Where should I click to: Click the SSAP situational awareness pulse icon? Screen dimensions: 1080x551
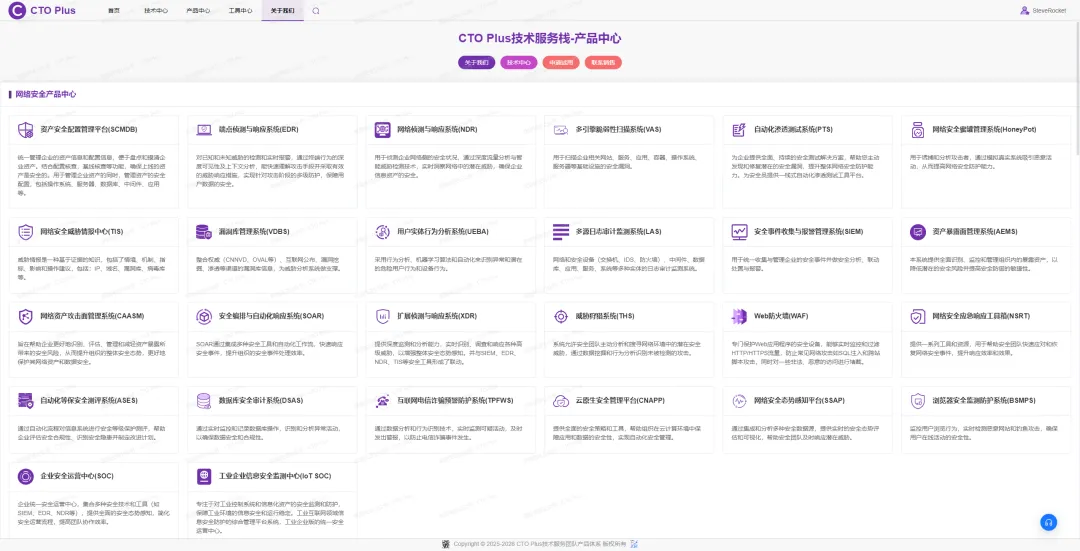739,401
